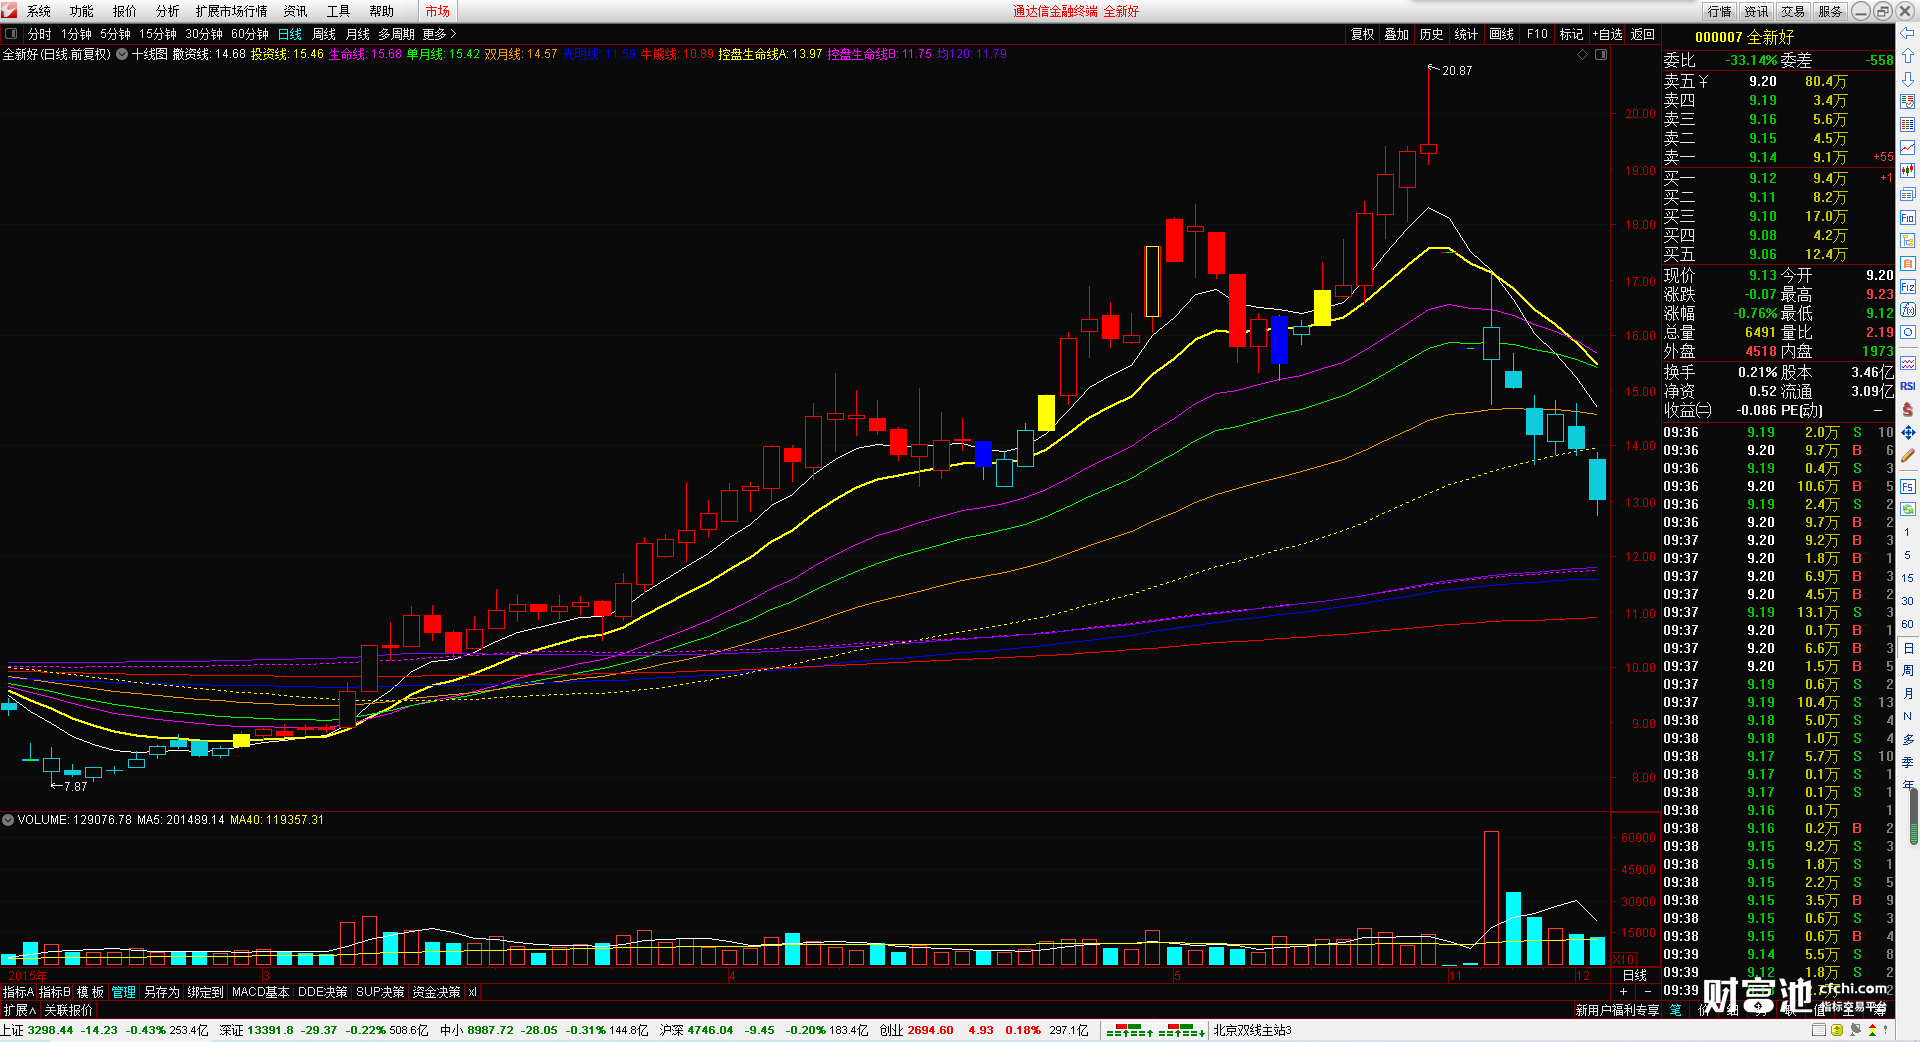1920x1042 pixels.
Task: Click the 行情 button at top right
Action: pyautogui.click(x=1720, y=11)
